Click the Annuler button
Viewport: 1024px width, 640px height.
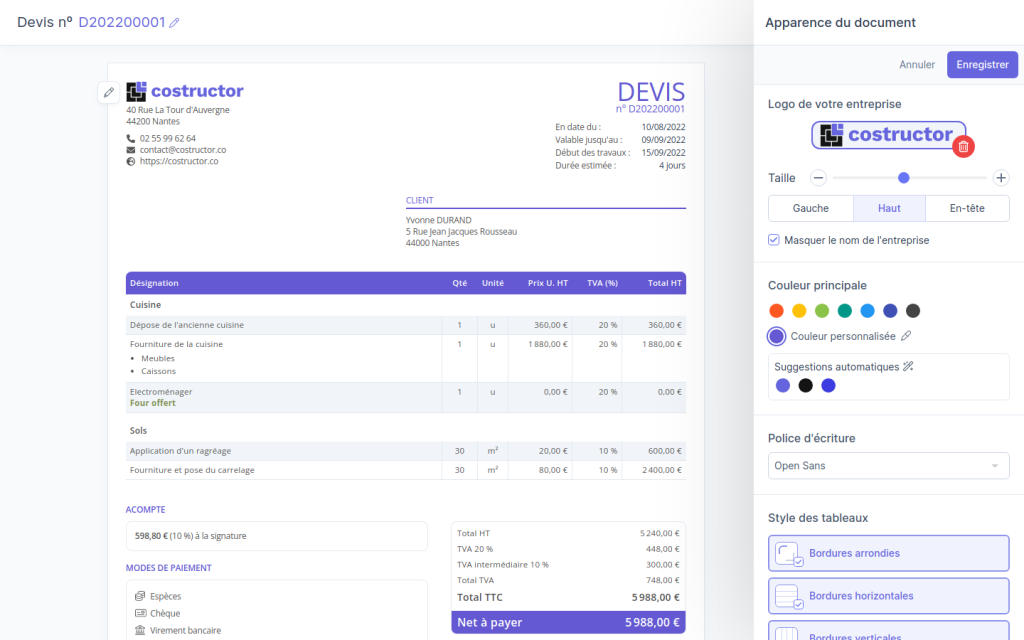point(916,63)
